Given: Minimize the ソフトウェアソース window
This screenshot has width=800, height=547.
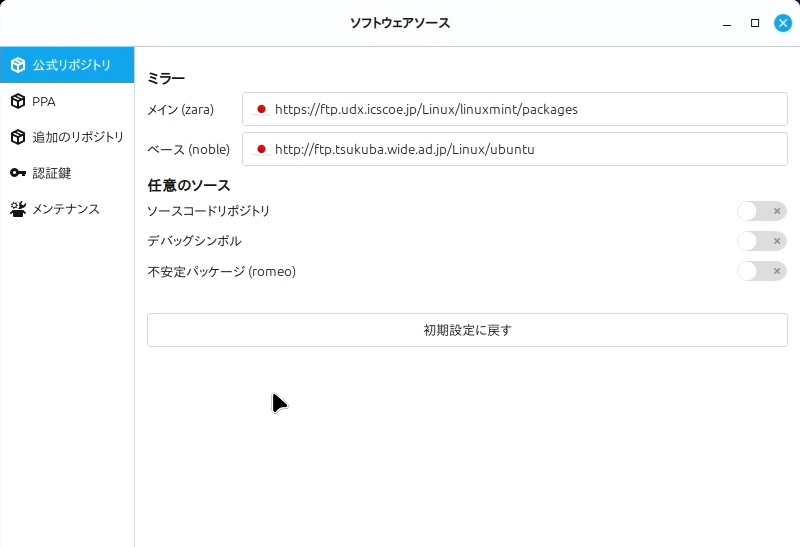Looking at the screenshot, I should point(727,23).
